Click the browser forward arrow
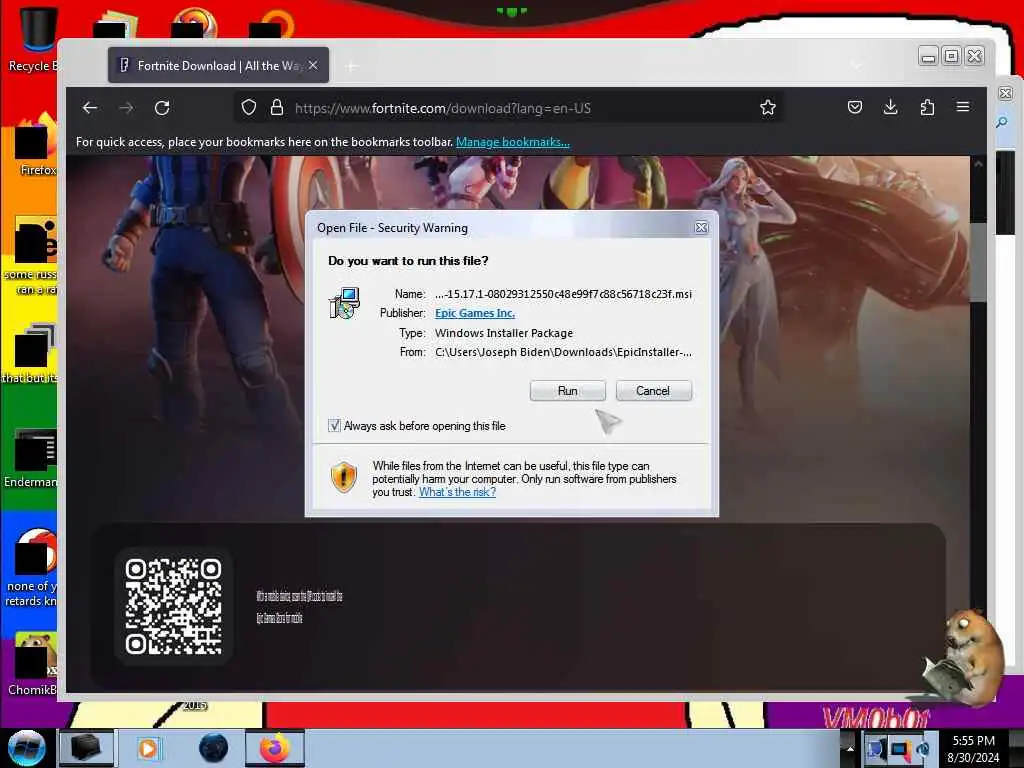 click(x=126, y=108)
